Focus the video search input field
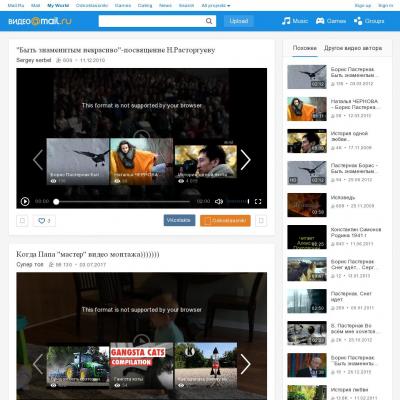This screenshot has height=400, width=400. point(152,21)
